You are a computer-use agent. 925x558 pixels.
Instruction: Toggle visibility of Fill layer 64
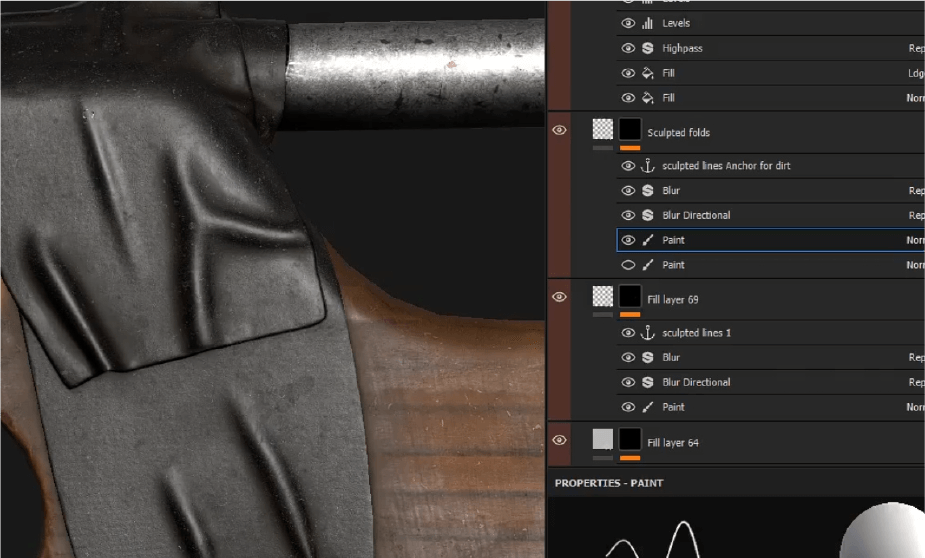coord(559,440)
